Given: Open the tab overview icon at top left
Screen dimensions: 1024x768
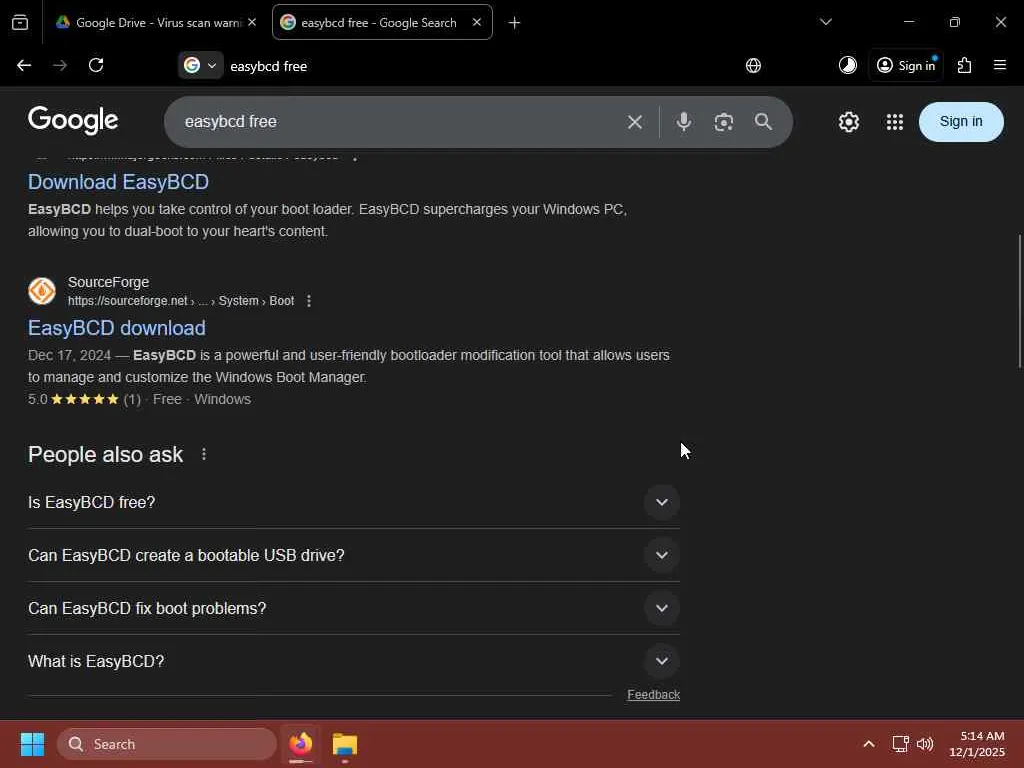Looking at the screenshot, I should [20, 22].
